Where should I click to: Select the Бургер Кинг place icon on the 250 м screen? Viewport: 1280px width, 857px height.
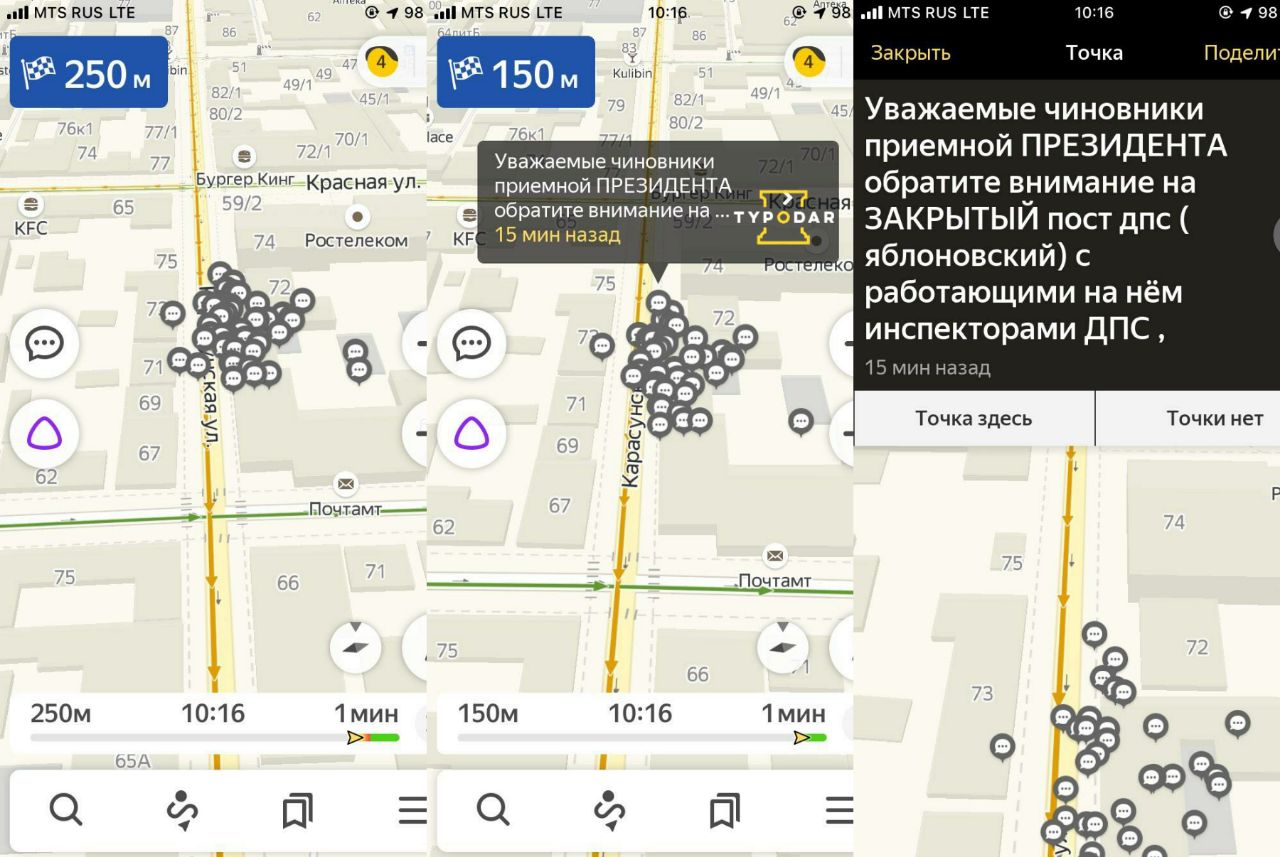point(243,157)
